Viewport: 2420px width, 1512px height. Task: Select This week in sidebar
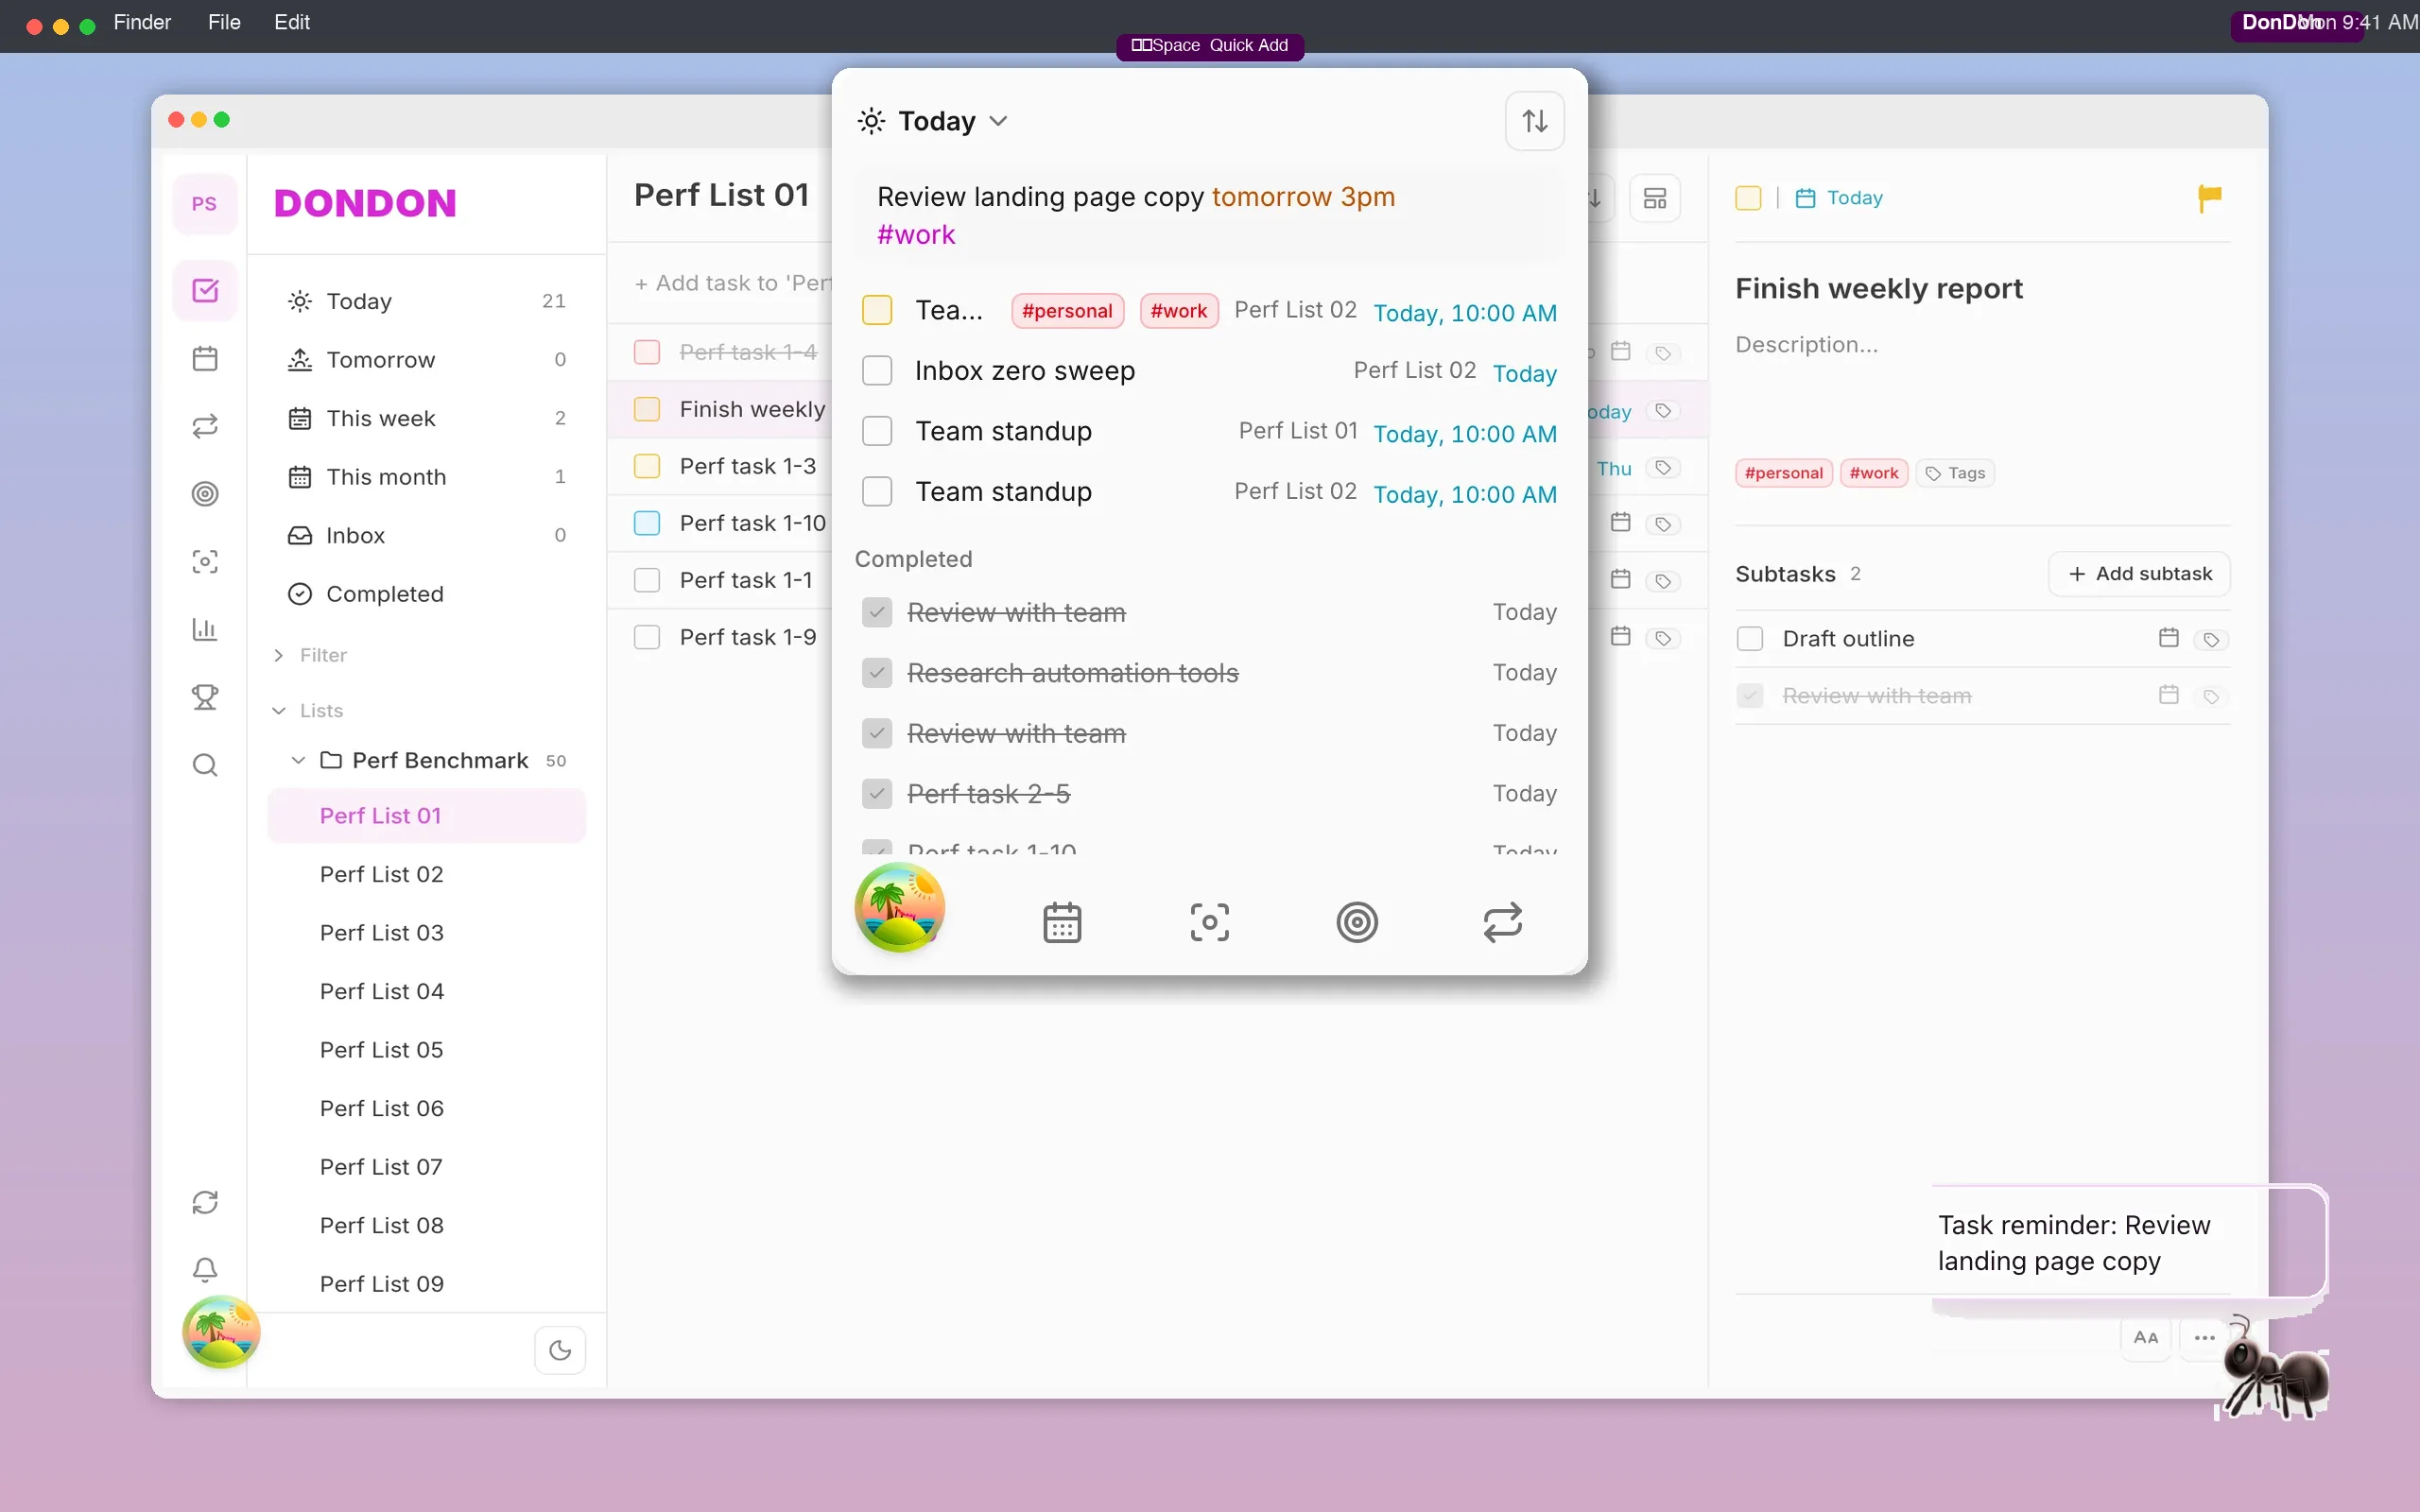(x=427, y=418)
